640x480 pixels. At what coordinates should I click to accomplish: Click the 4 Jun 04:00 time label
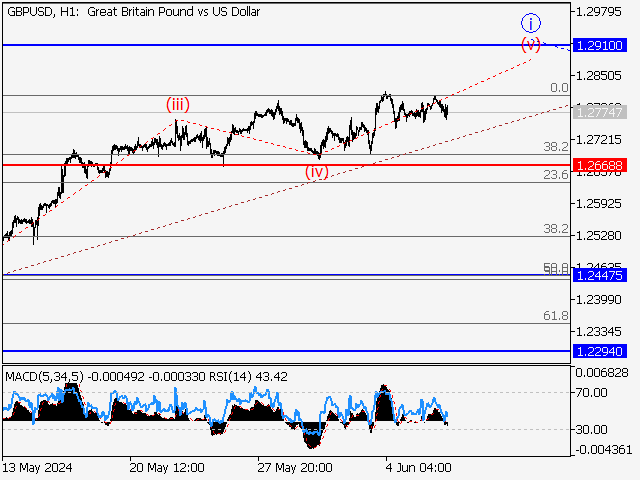pos(418,467)
